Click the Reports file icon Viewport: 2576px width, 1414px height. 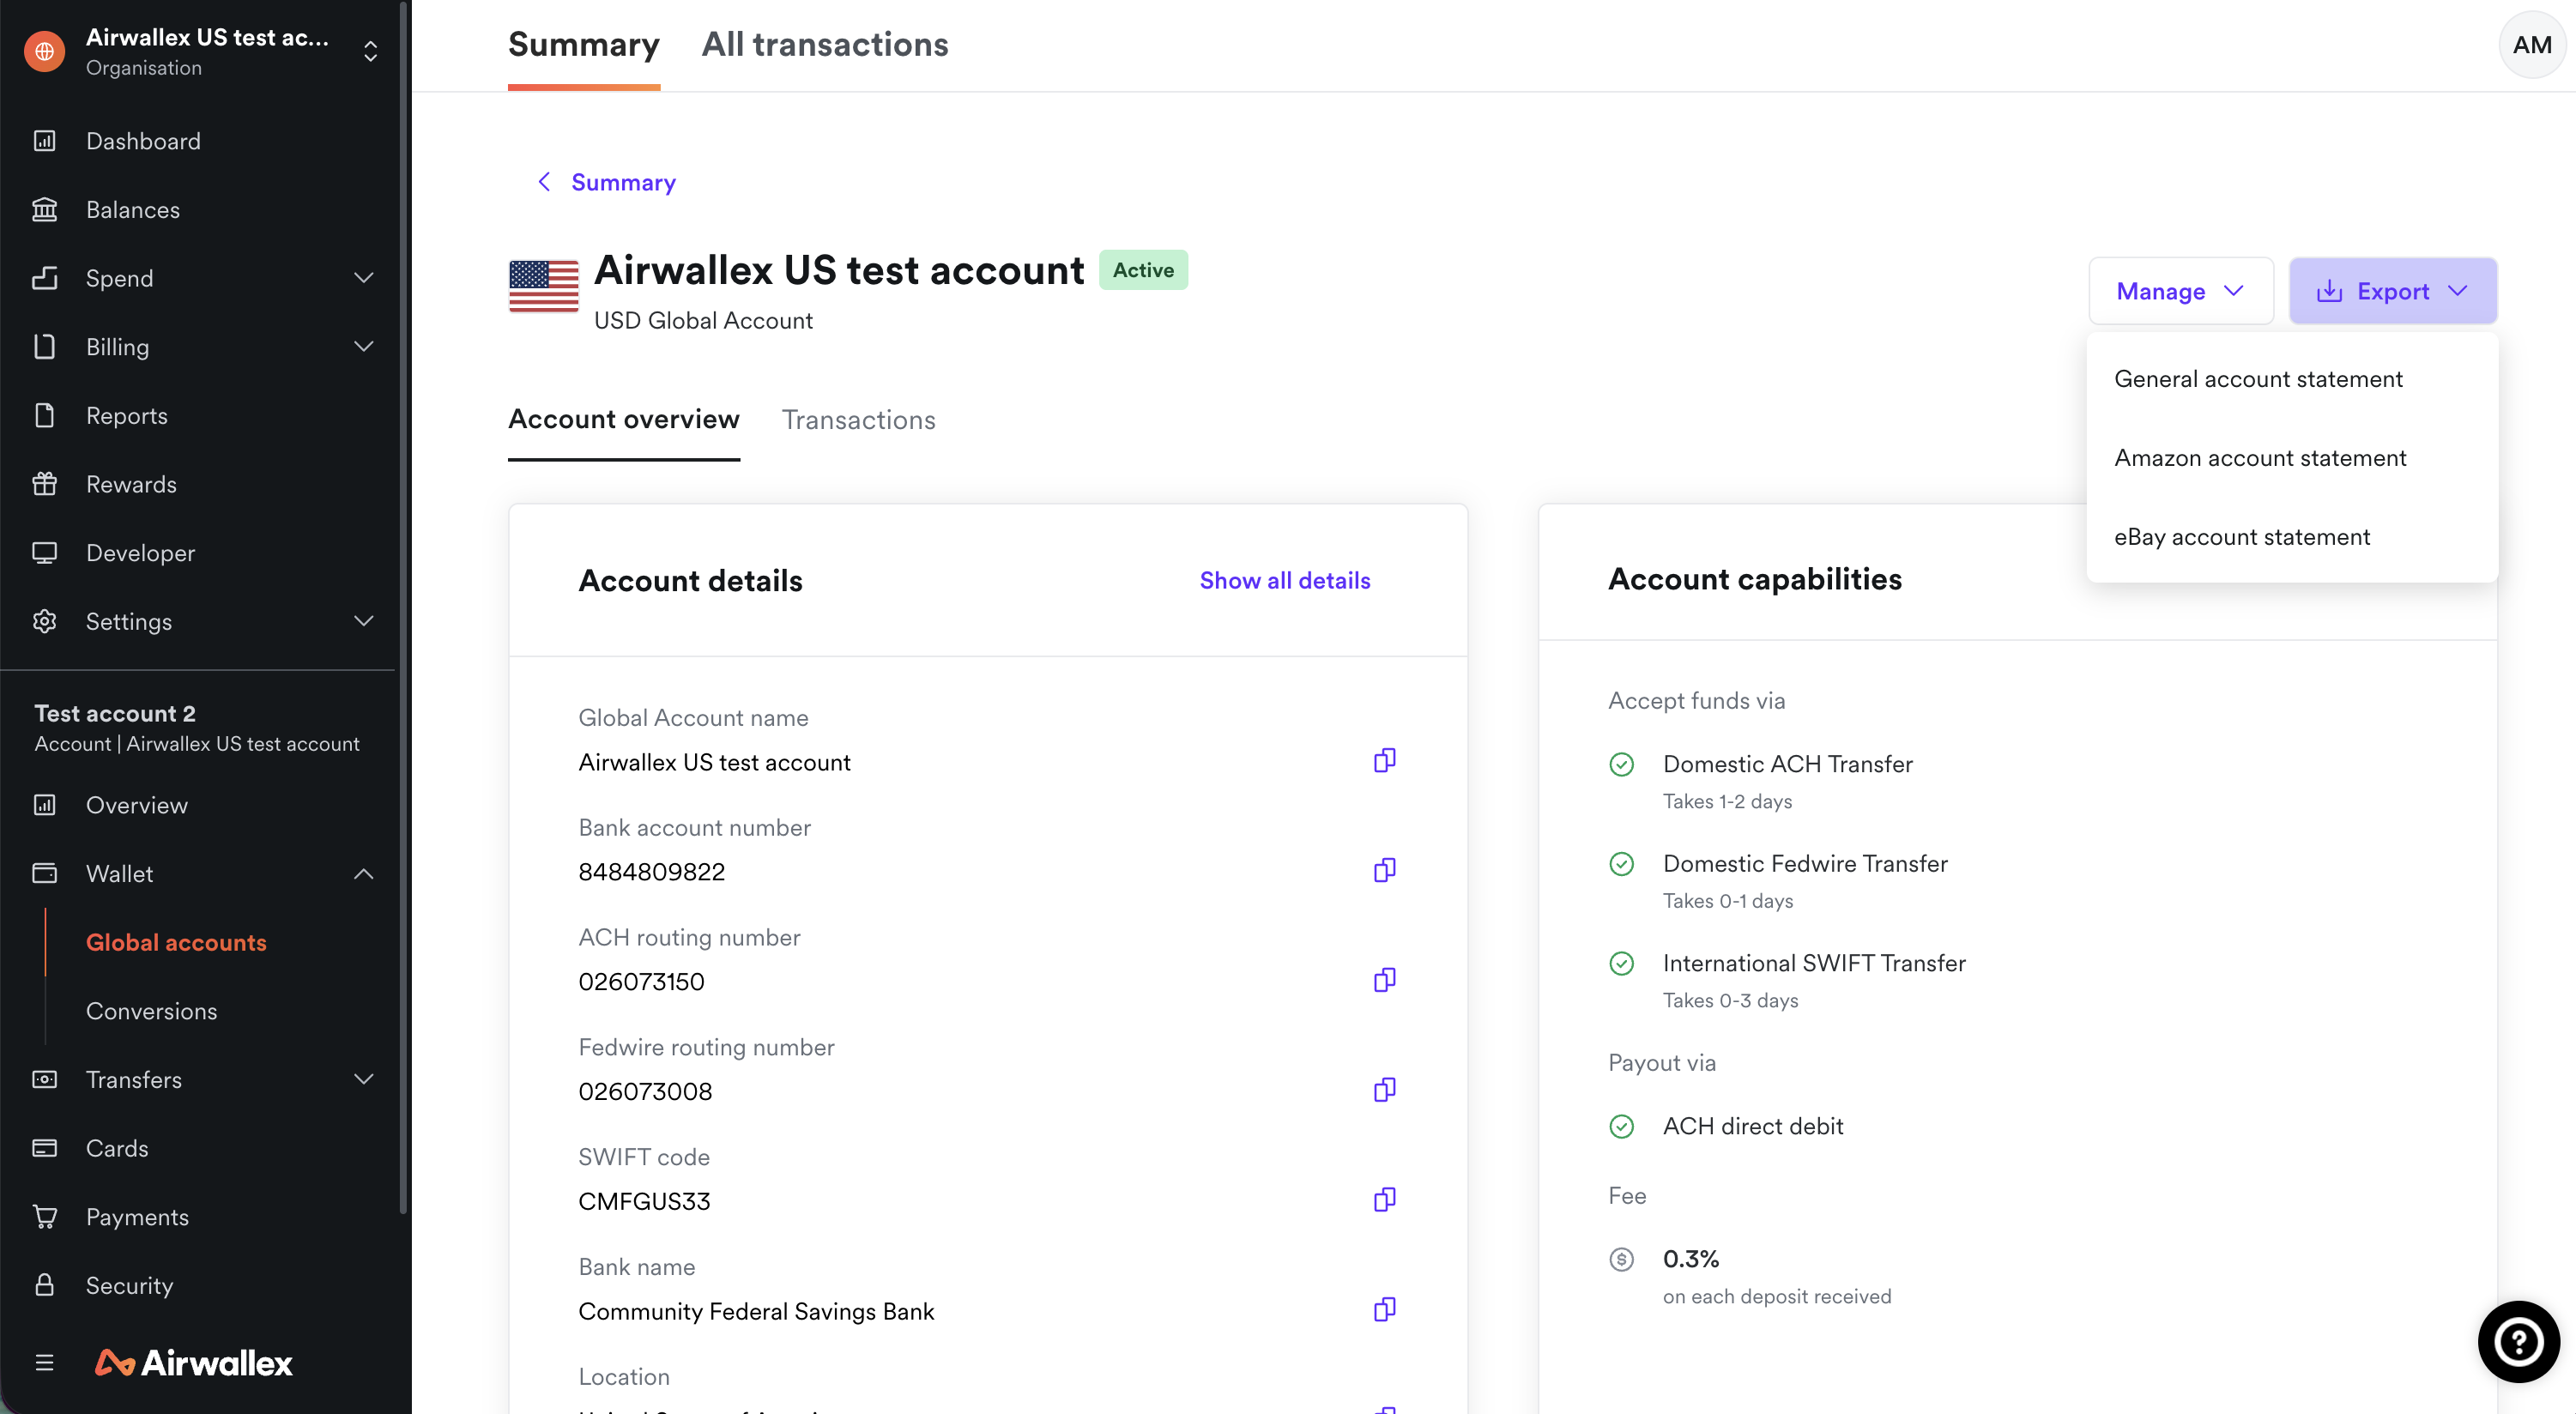pyautogui.click(x=44, y=416)
